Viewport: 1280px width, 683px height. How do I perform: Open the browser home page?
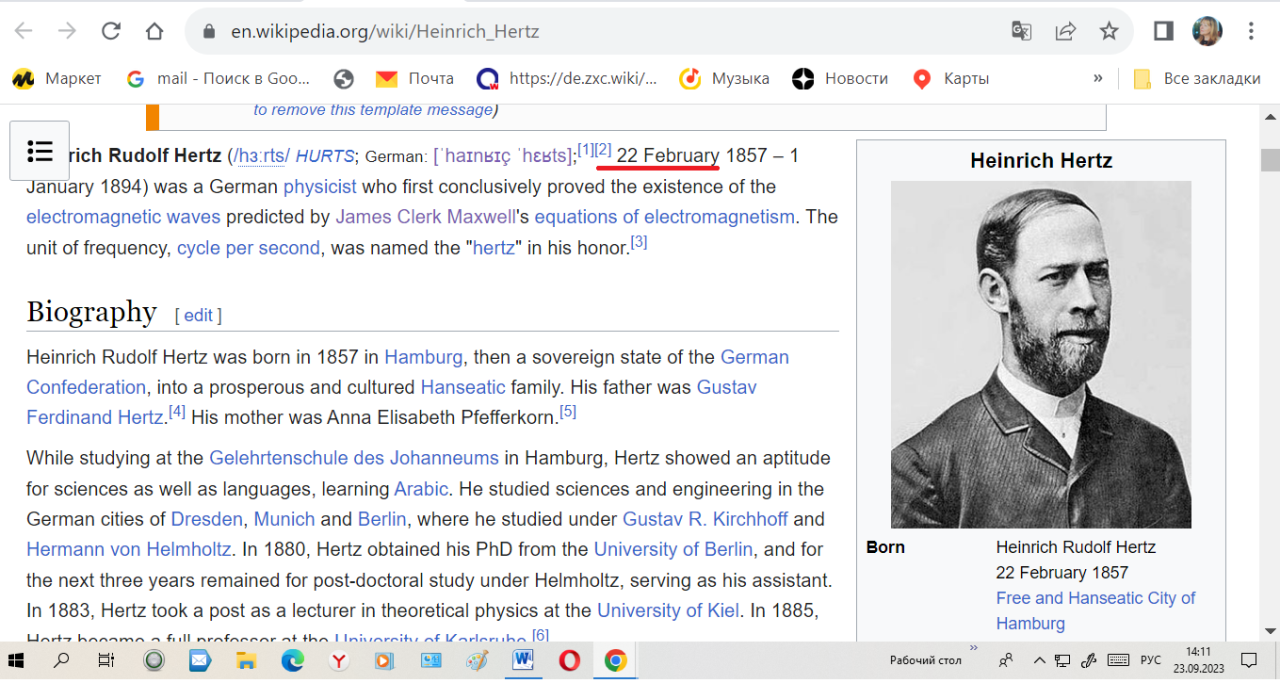pyautogui.click(x=154, y=31)
